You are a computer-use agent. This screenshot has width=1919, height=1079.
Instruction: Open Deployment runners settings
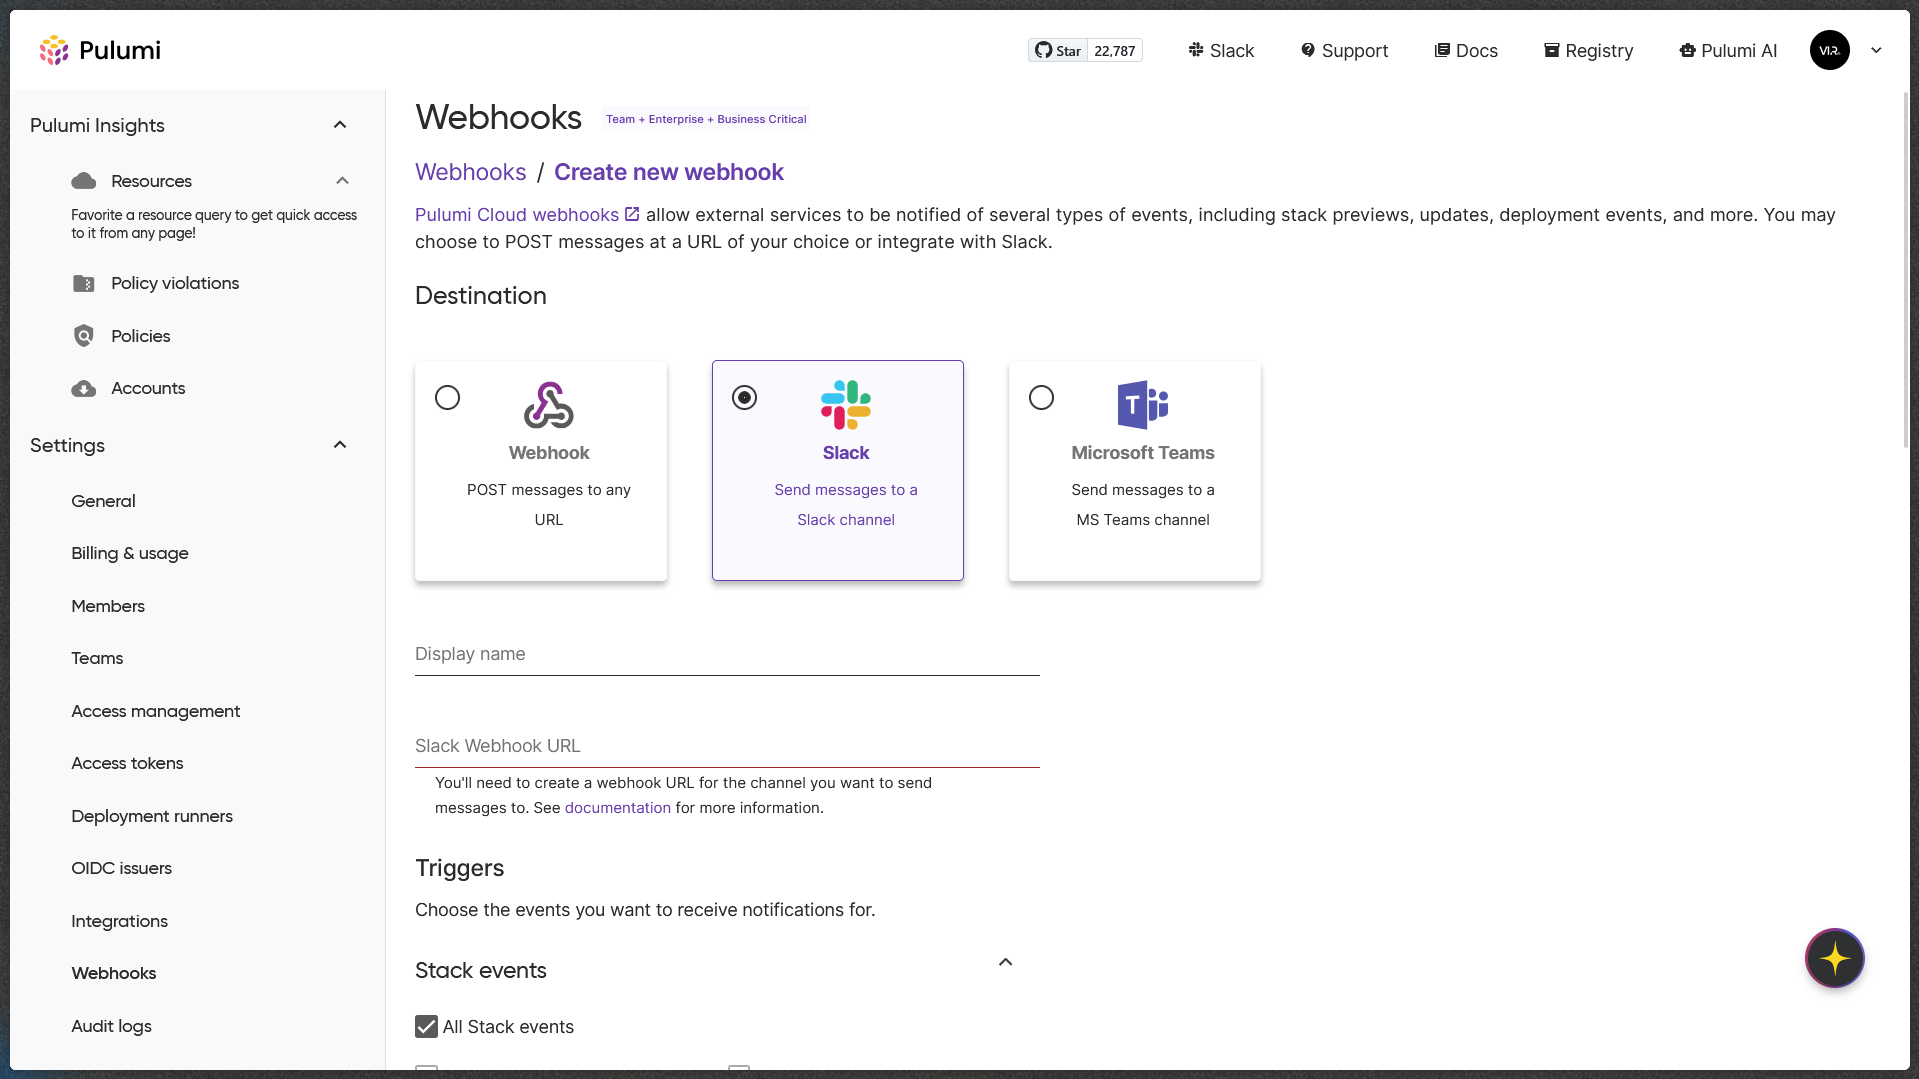pyautogui.click(x=152, y=816)
